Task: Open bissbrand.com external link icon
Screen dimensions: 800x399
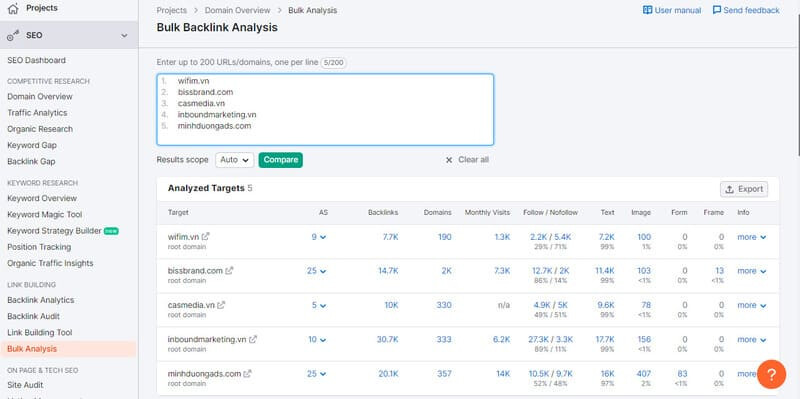Action: point(229,271)
